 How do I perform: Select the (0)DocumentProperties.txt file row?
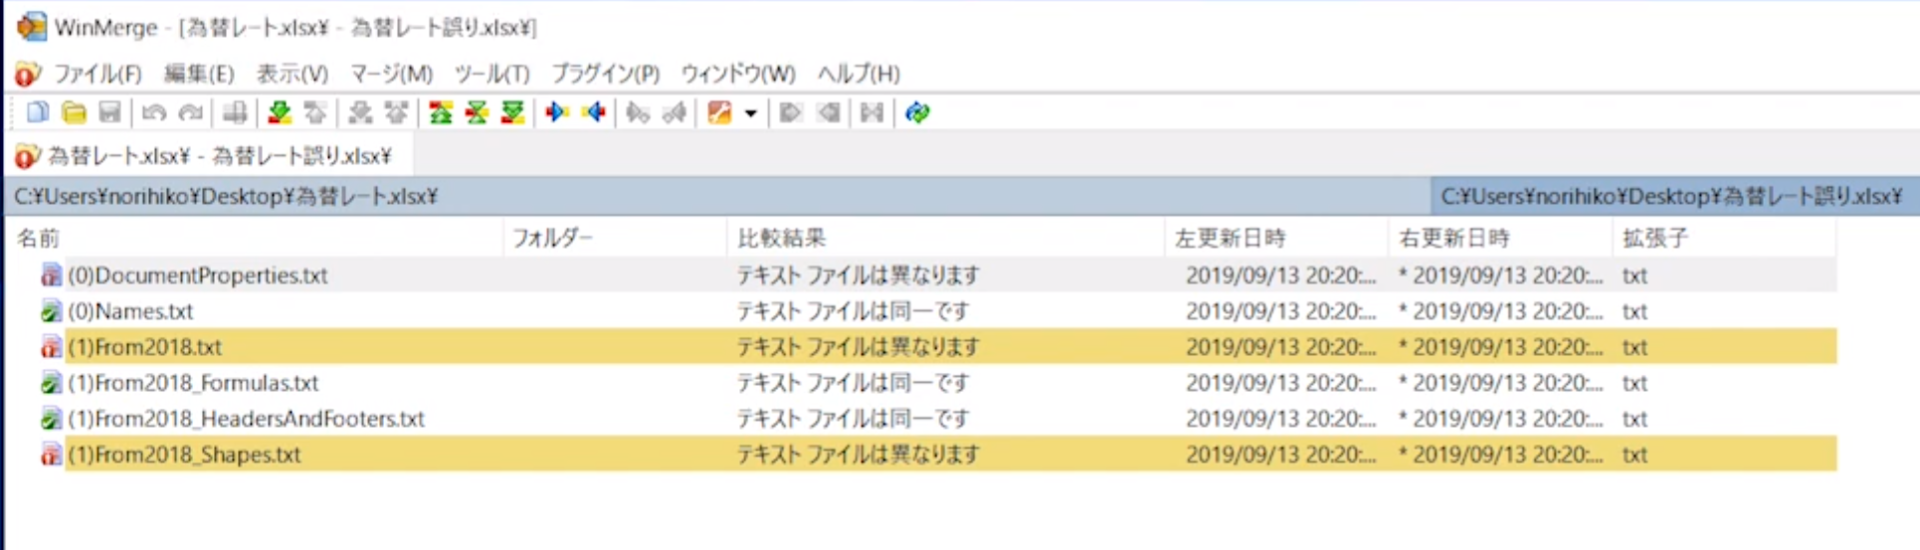pos(197,275)
